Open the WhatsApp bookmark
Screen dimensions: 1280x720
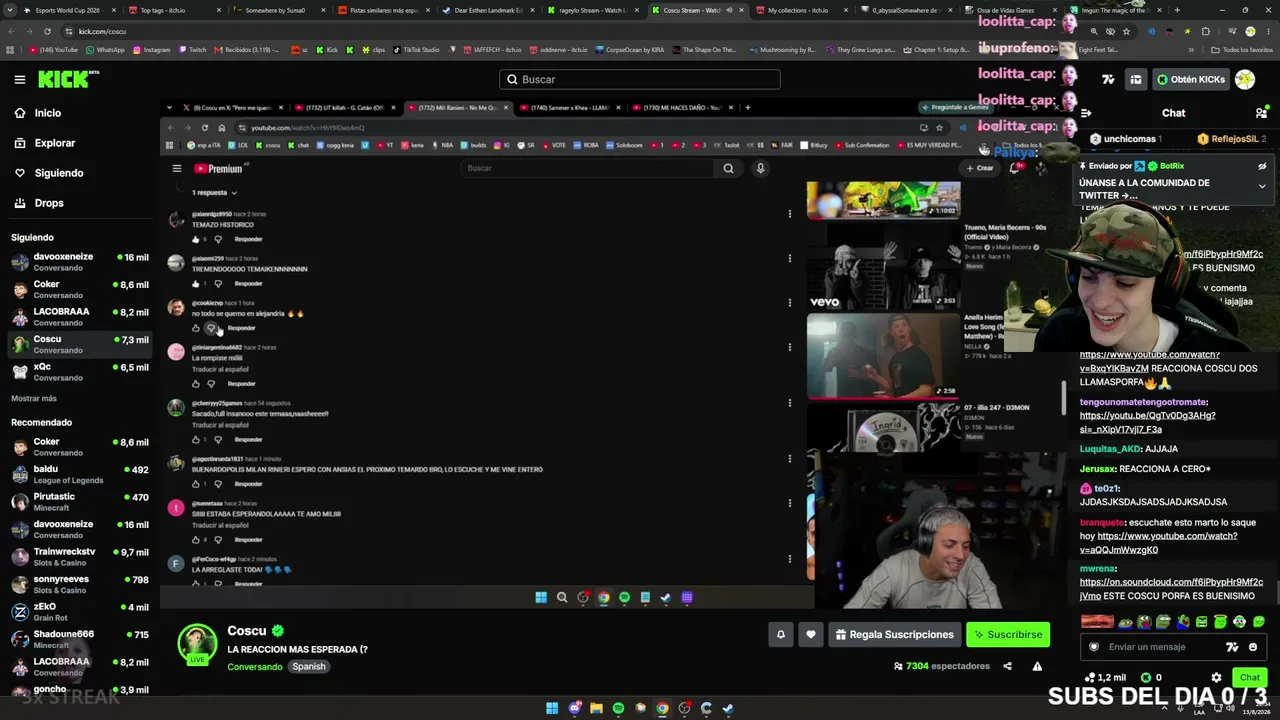(x=105, y=50)
